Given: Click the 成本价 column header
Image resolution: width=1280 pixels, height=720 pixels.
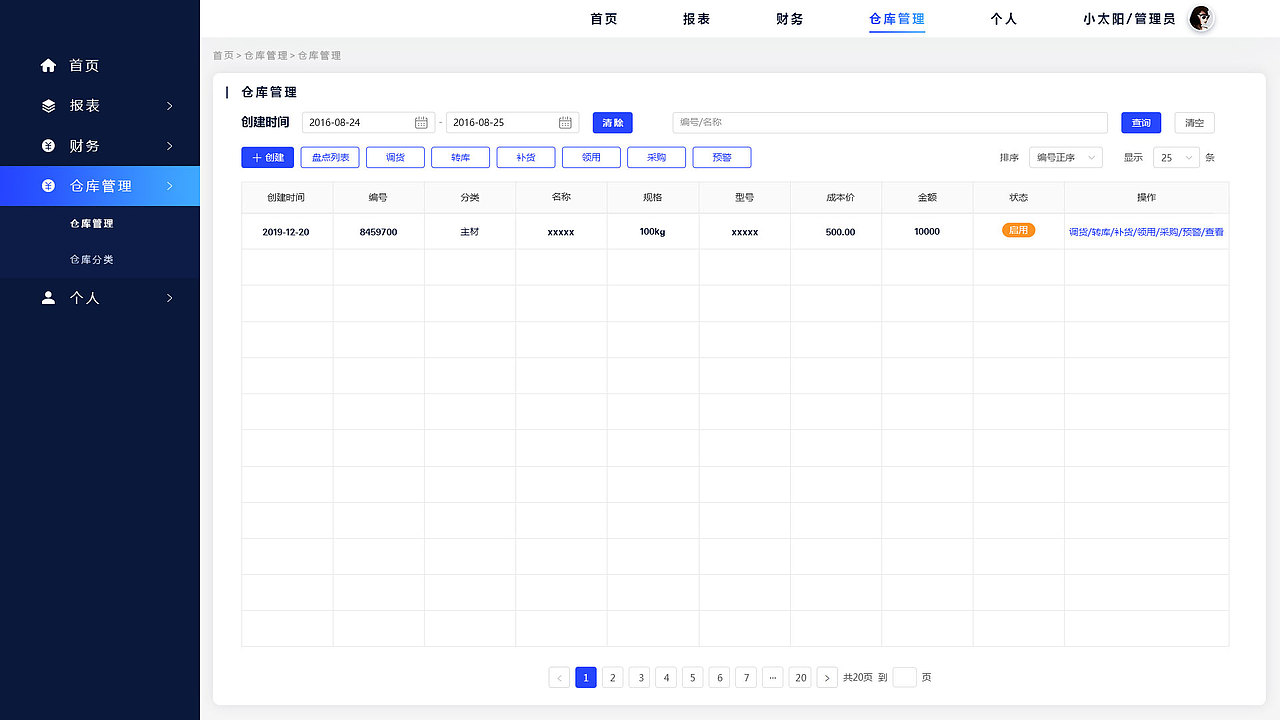Looking at the screenshot, I should [x=840, y=198].
